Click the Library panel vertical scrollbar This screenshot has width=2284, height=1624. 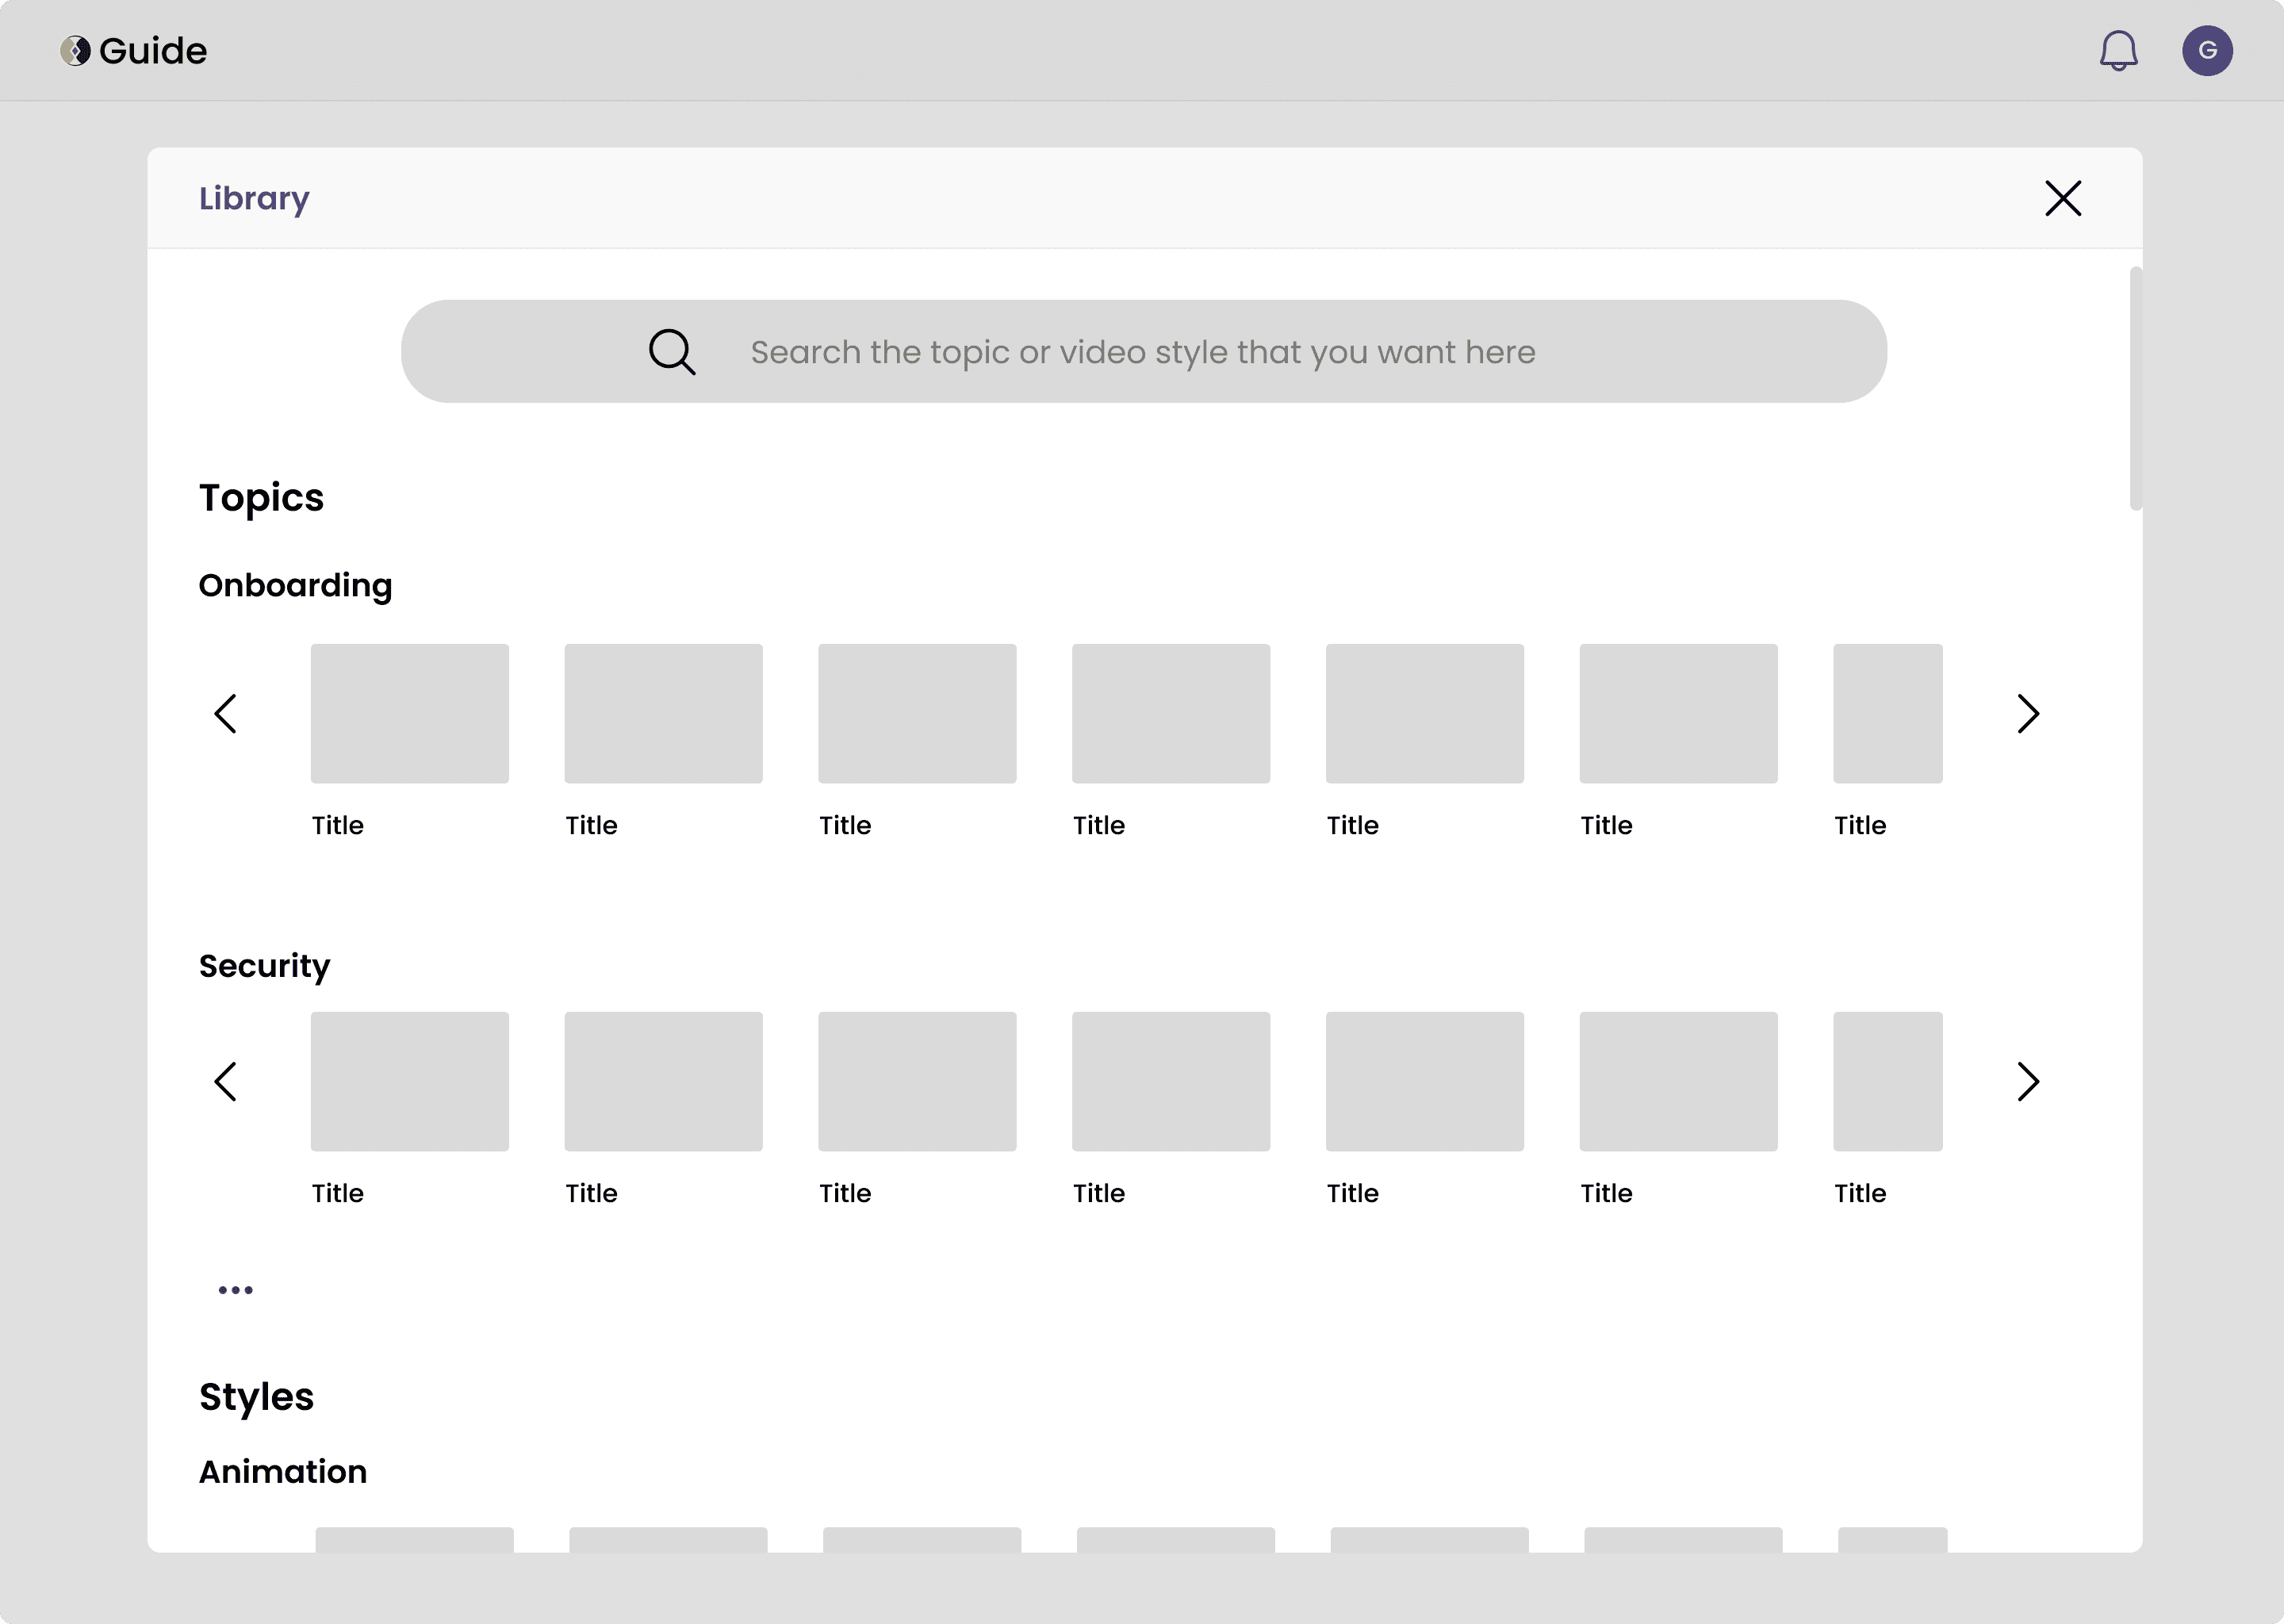(x=2136, y=389)
